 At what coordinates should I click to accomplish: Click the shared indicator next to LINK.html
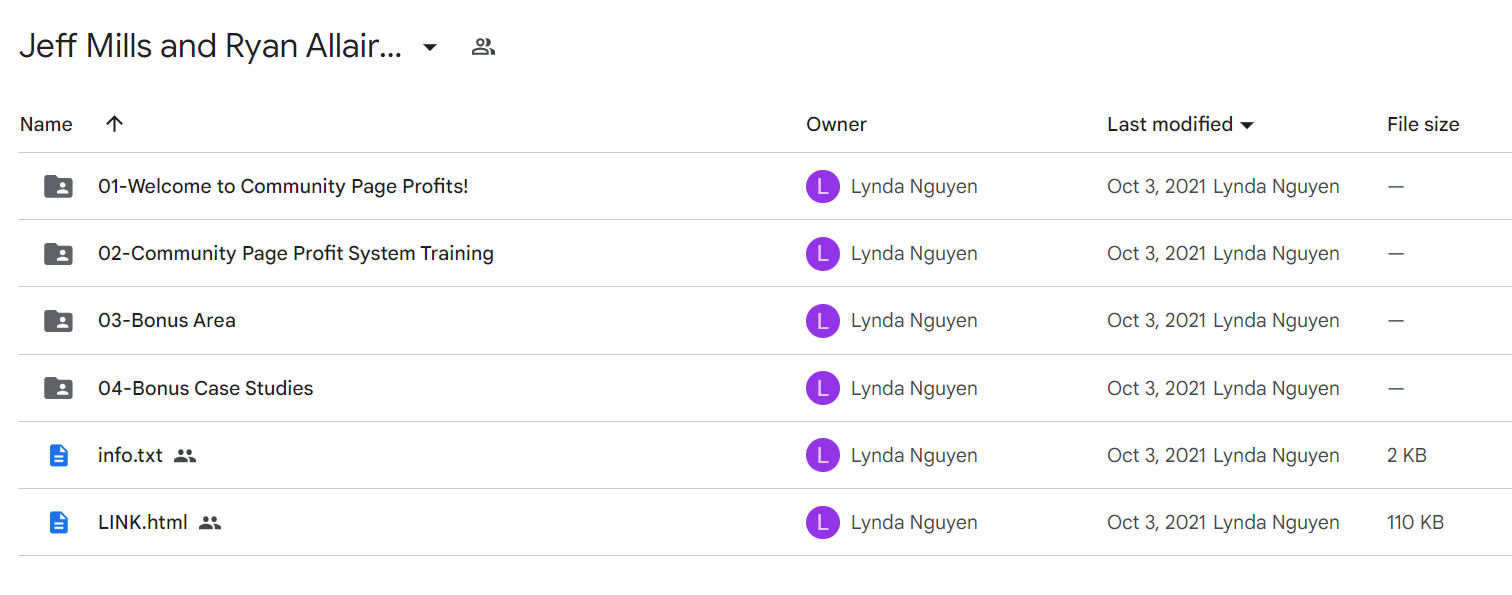tap(210, 522)
